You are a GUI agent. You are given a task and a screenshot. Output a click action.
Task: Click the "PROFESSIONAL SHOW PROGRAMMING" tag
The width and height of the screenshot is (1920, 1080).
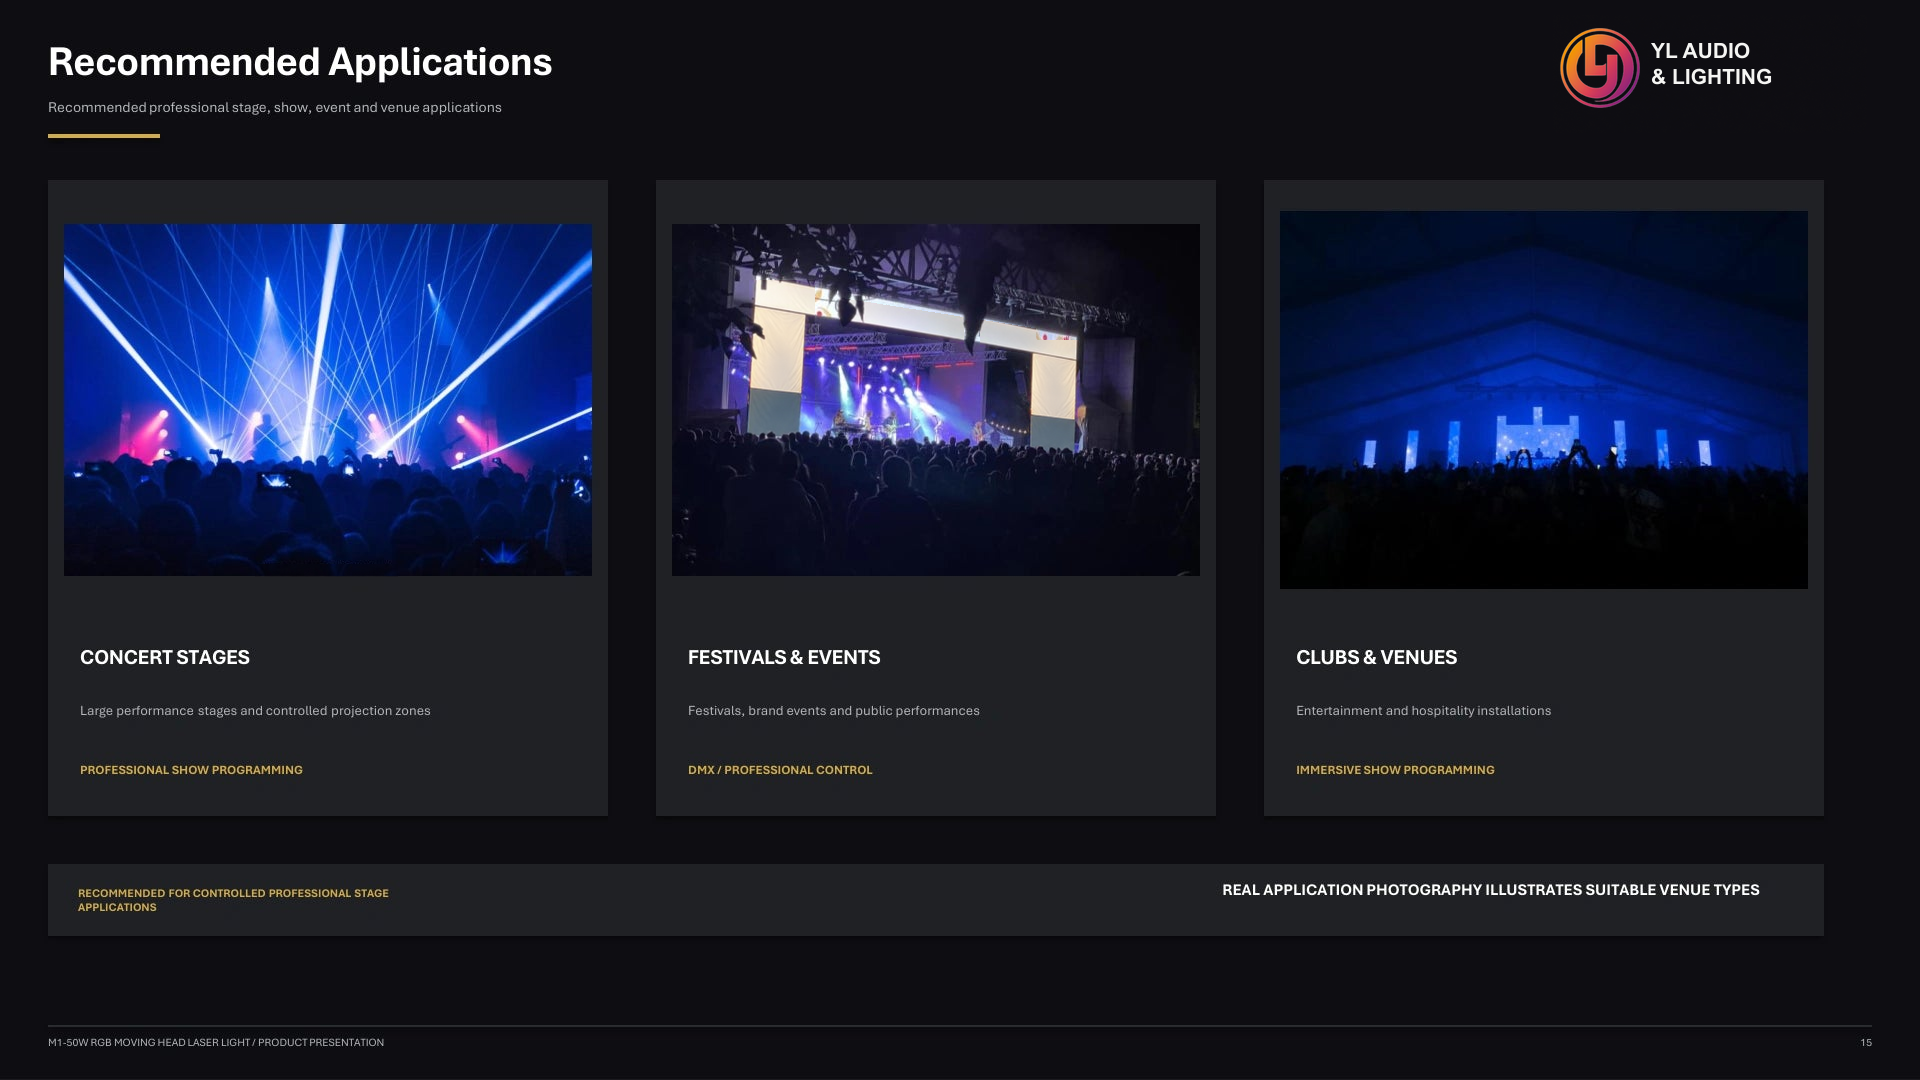click(191, 770)
